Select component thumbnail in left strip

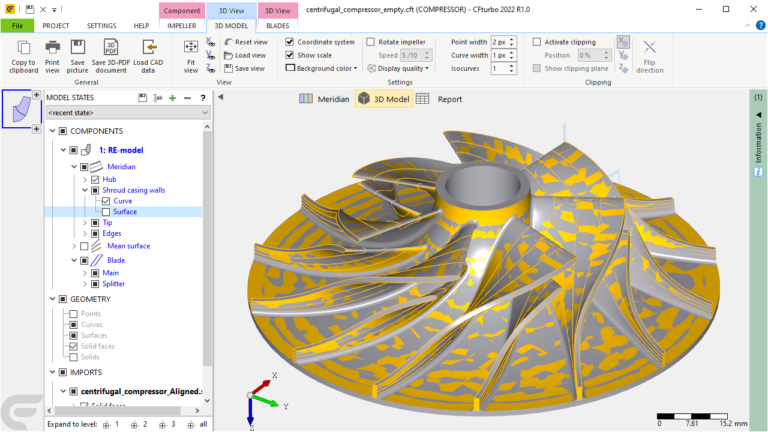coord(21,110)
